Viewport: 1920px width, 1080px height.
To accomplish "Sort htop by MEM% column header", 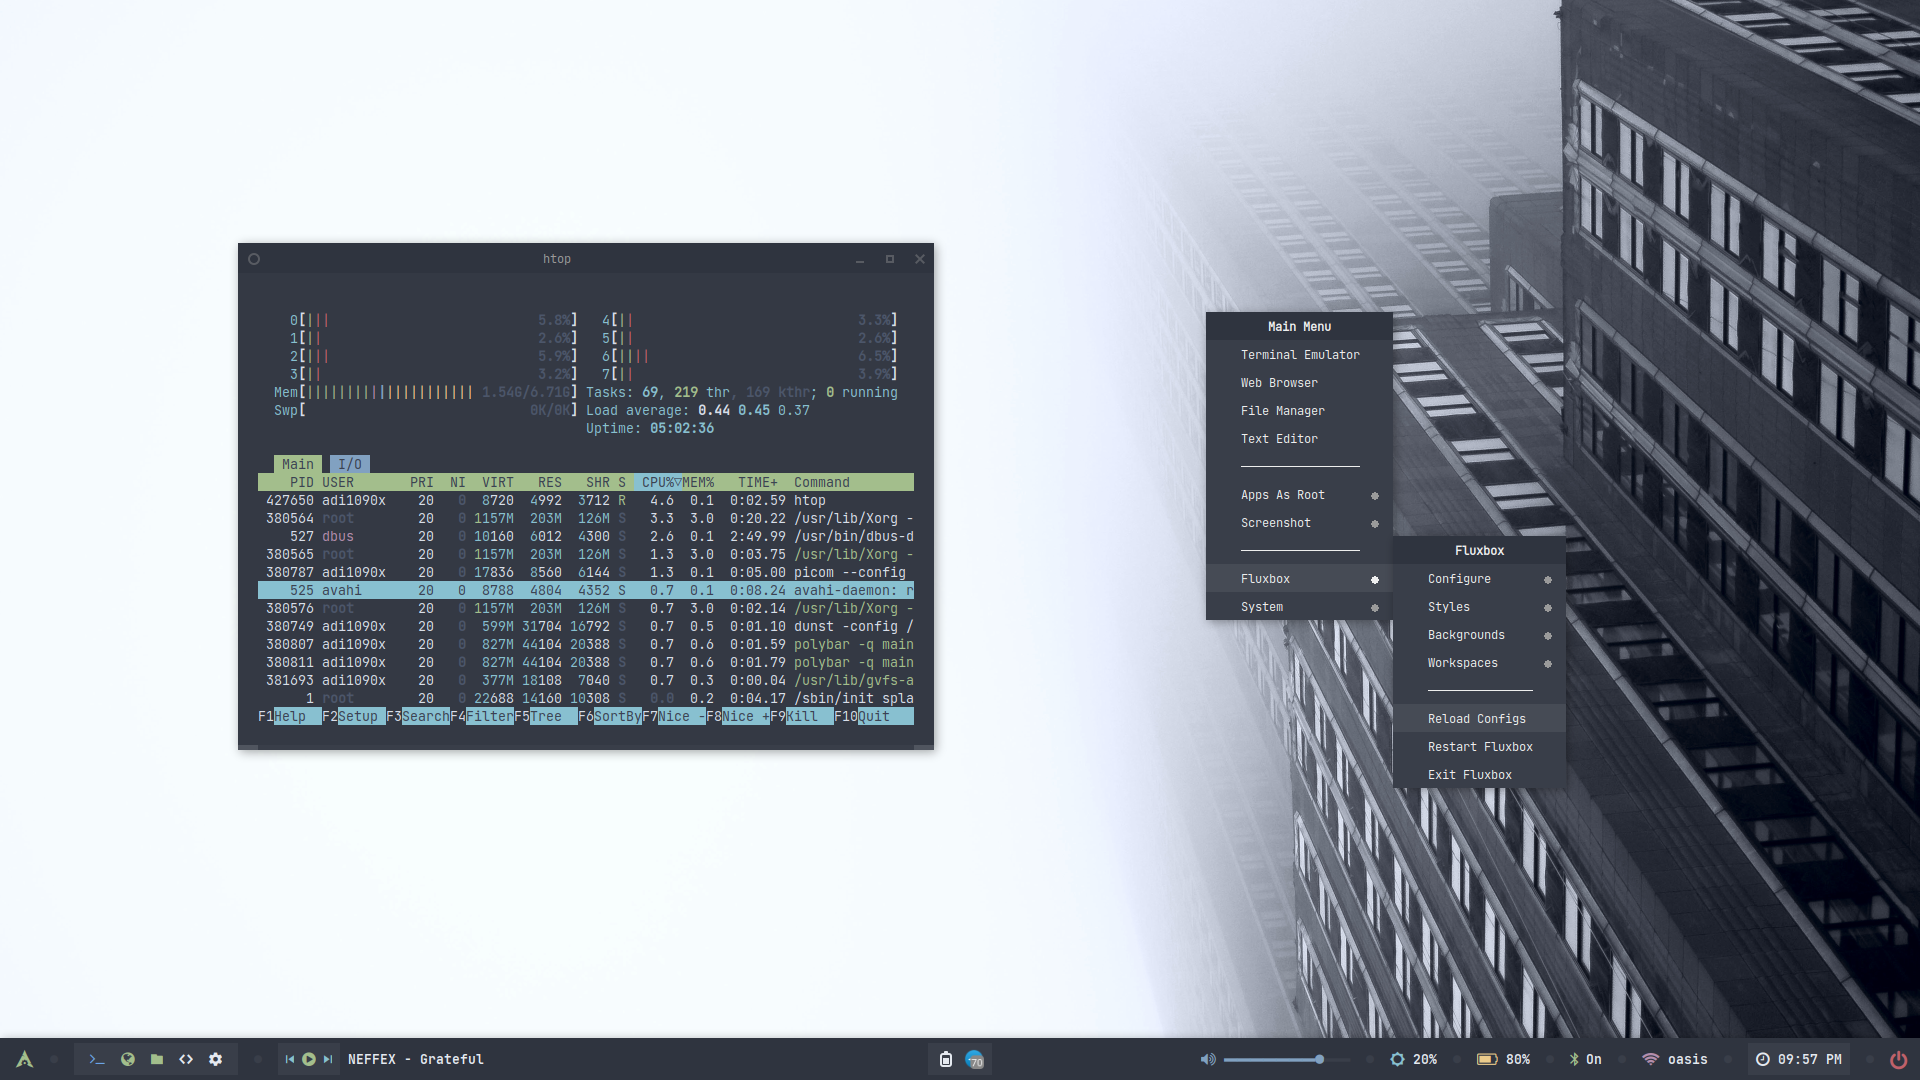I will (x=698, y=482).
